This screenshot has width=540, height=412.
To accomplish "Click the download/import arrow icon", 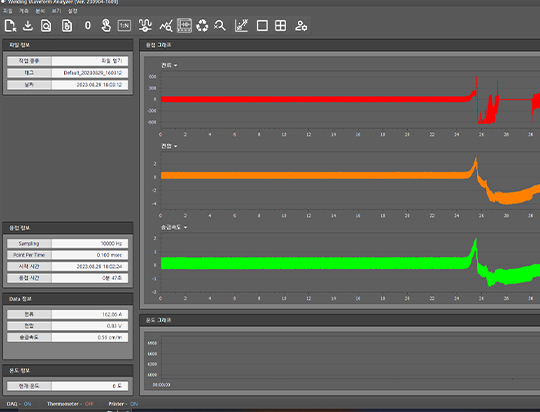I will point(28,26).
